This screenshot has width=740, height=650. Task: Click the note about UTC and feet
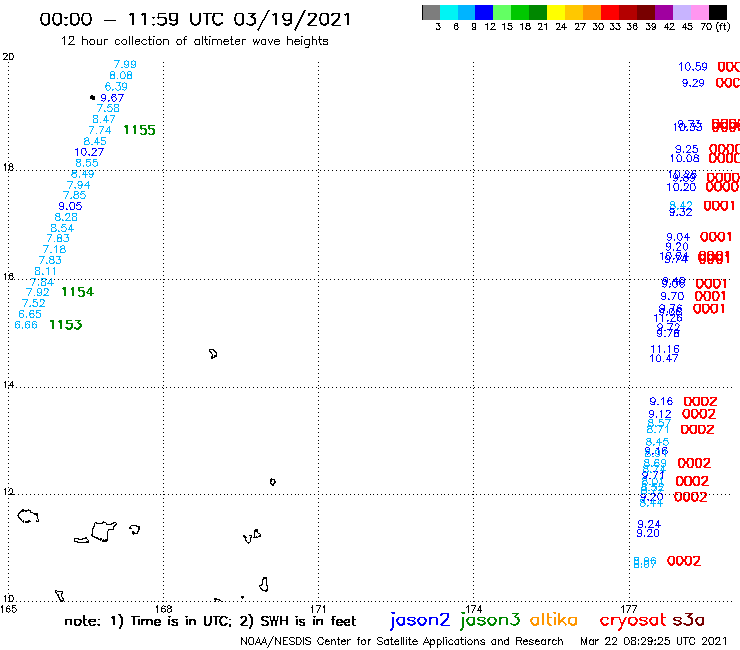(210, 621)
